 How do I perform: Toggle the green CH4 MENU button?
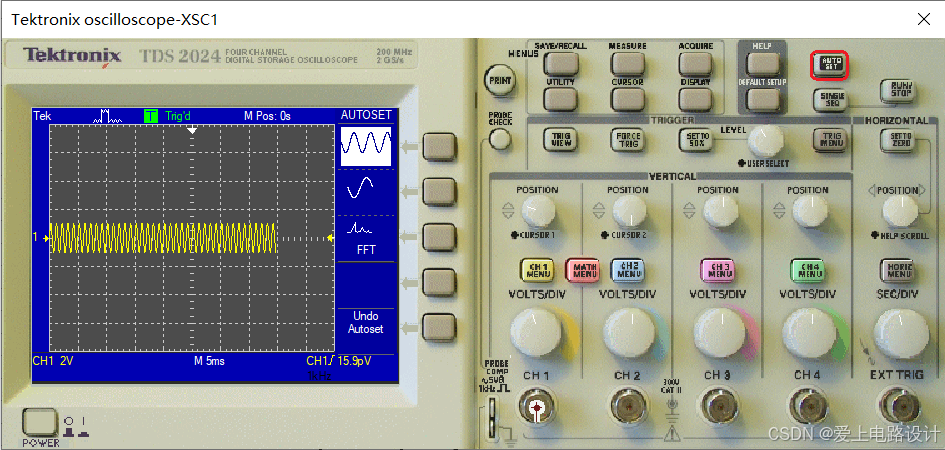tap(808, 270)
